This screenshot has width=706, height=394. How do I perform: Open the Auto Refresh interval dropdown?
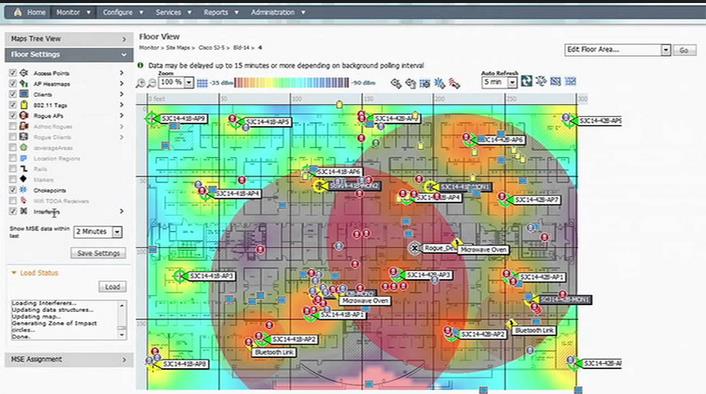pos(512,82)
